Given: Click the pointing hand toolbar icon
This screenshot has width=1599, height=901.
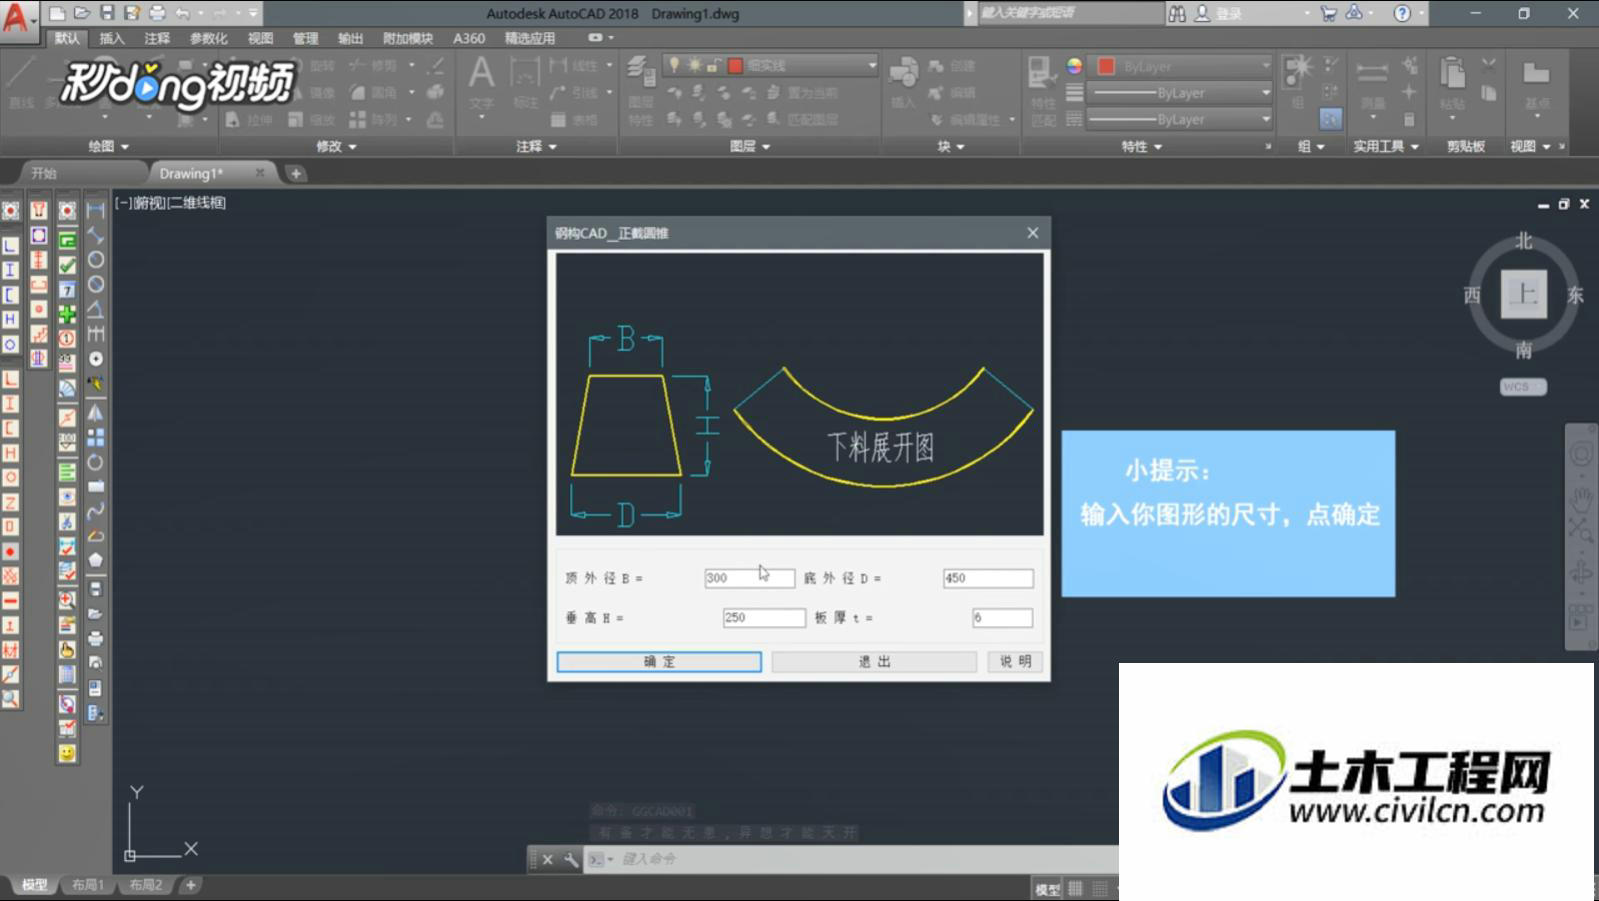Looking at the screenshot, I should (x=67, y=649).
